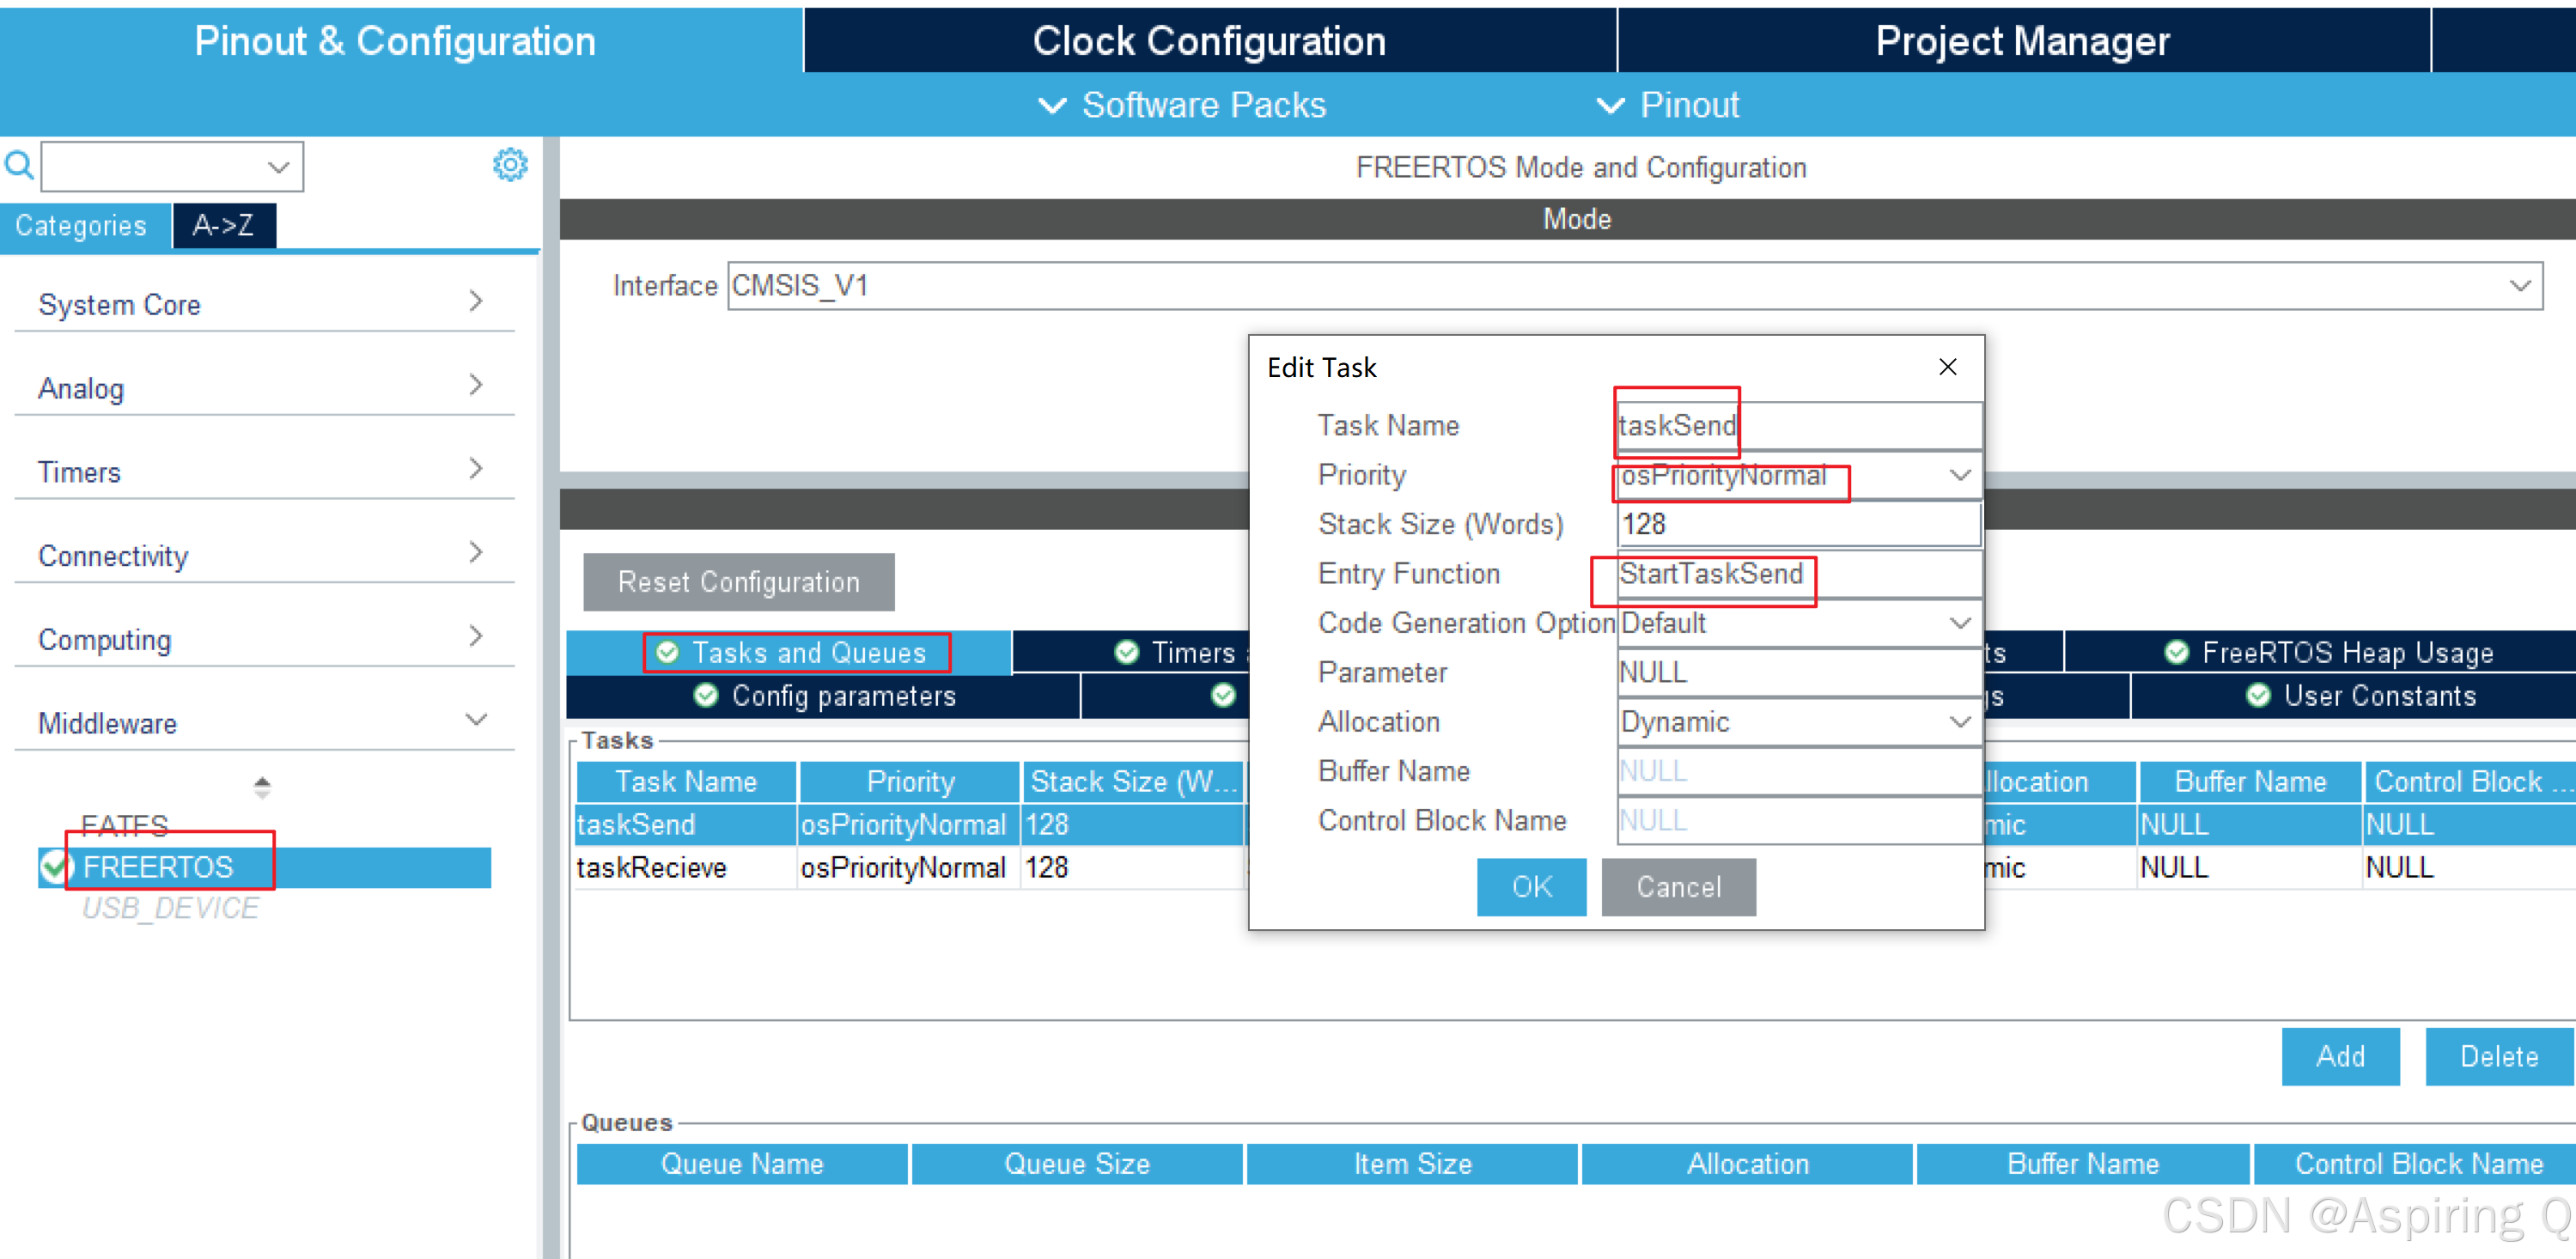Click the green check icon on FreeRTOS Heap Usage tab
The height and width of the screenshot is (1259, 2576).
tap(2178, 652)
